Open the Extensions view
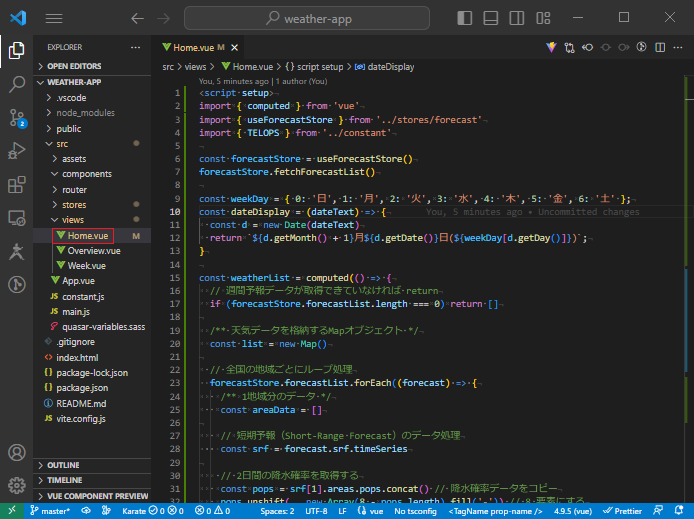 16,185
